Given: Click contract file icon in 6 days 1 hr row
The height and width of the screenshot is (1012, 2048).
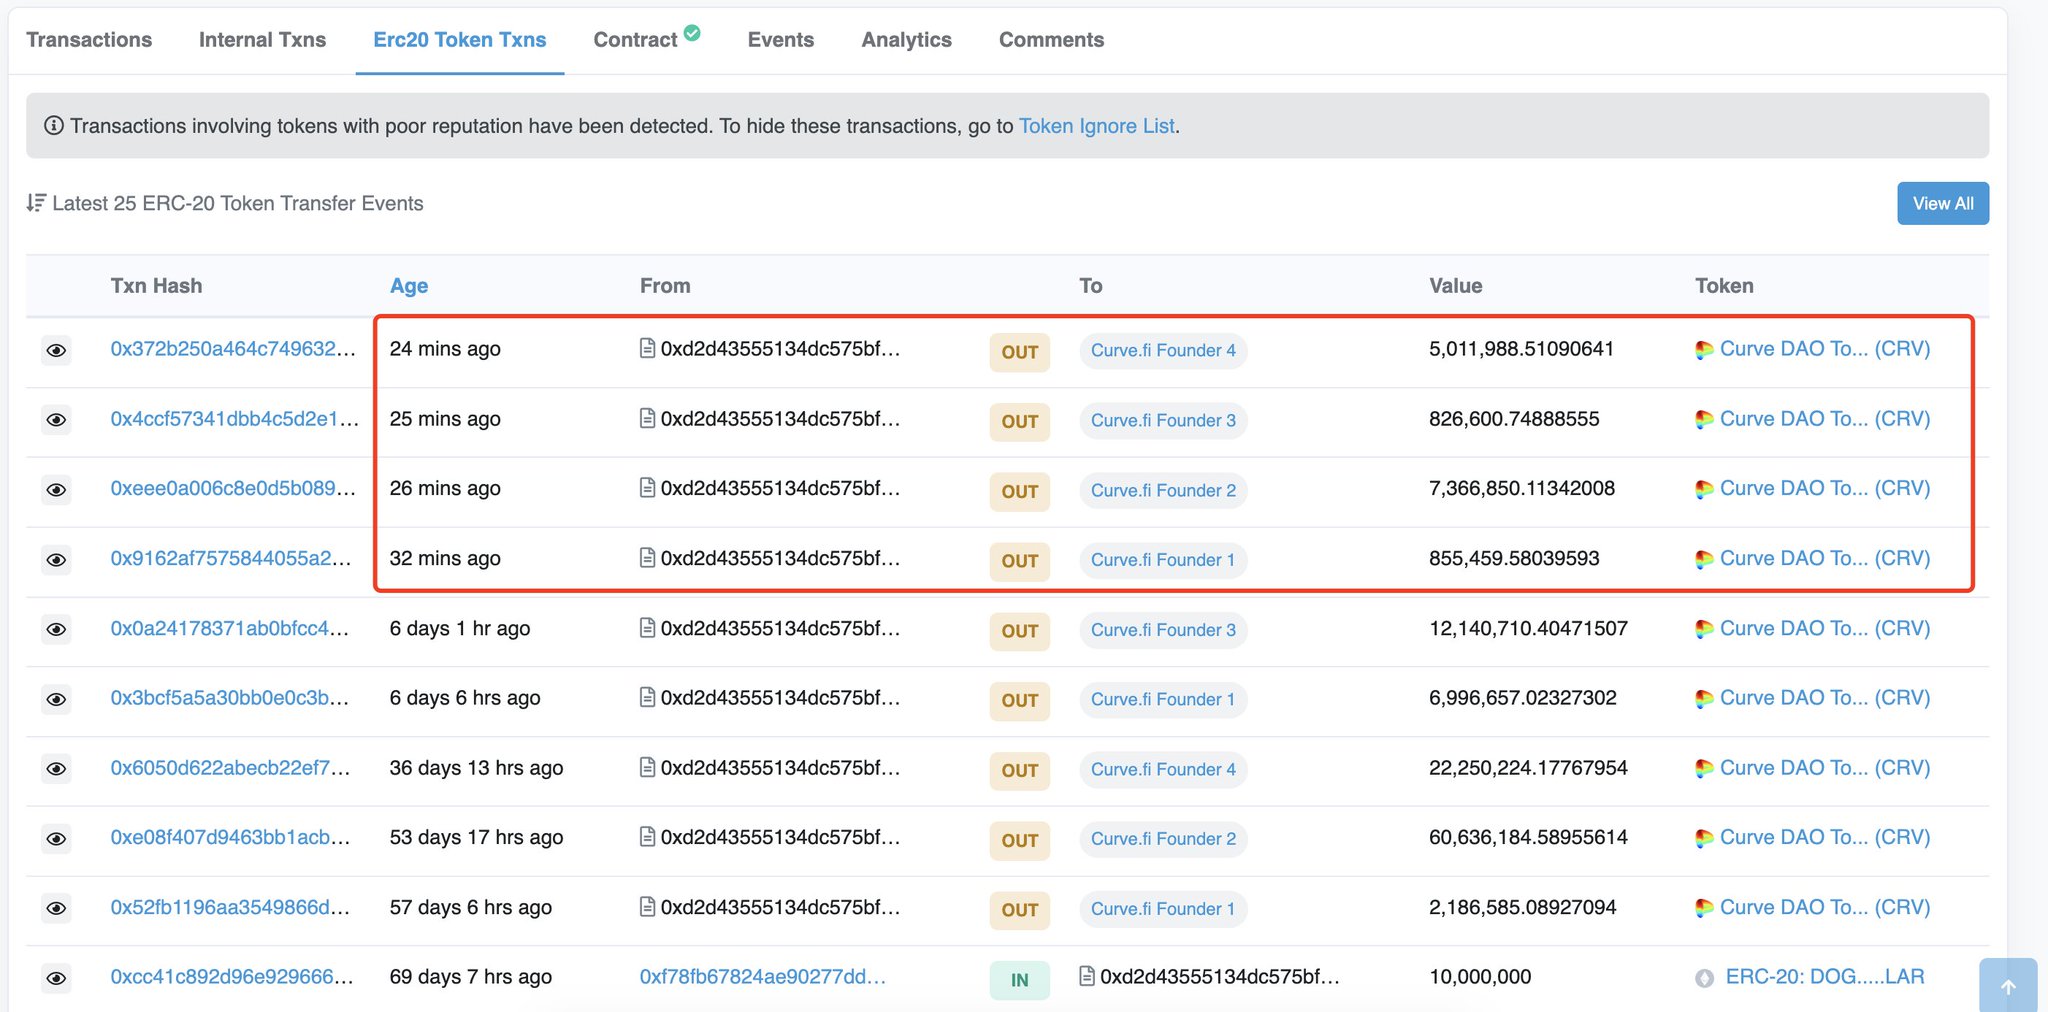Looking at the screenshot, I should (x=647, y=627).
